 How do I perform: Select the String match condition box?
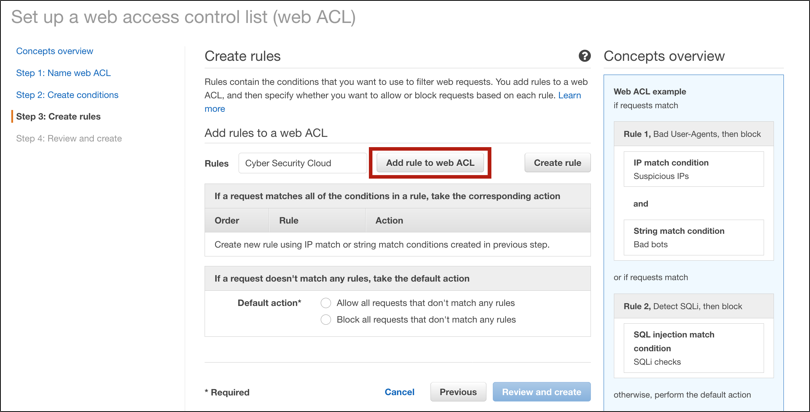click(693, 237)
